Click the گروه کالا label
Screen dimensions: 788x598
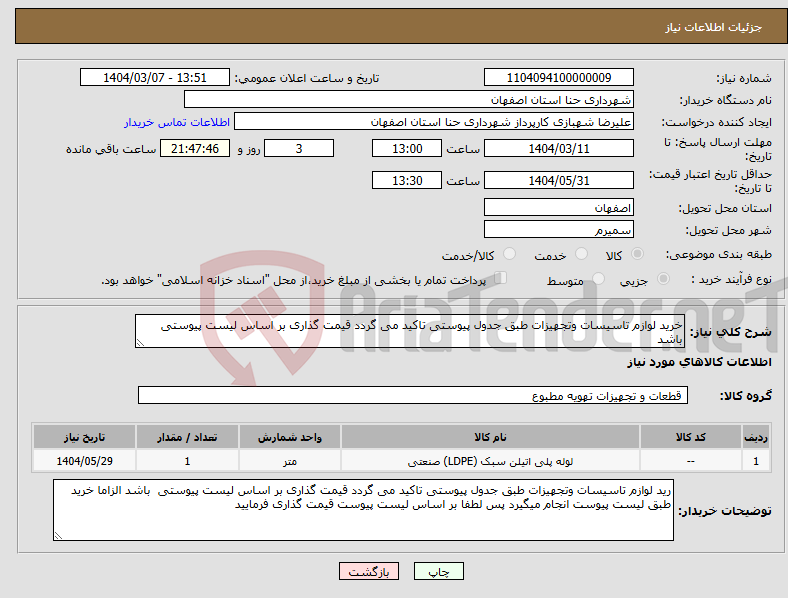746,395
